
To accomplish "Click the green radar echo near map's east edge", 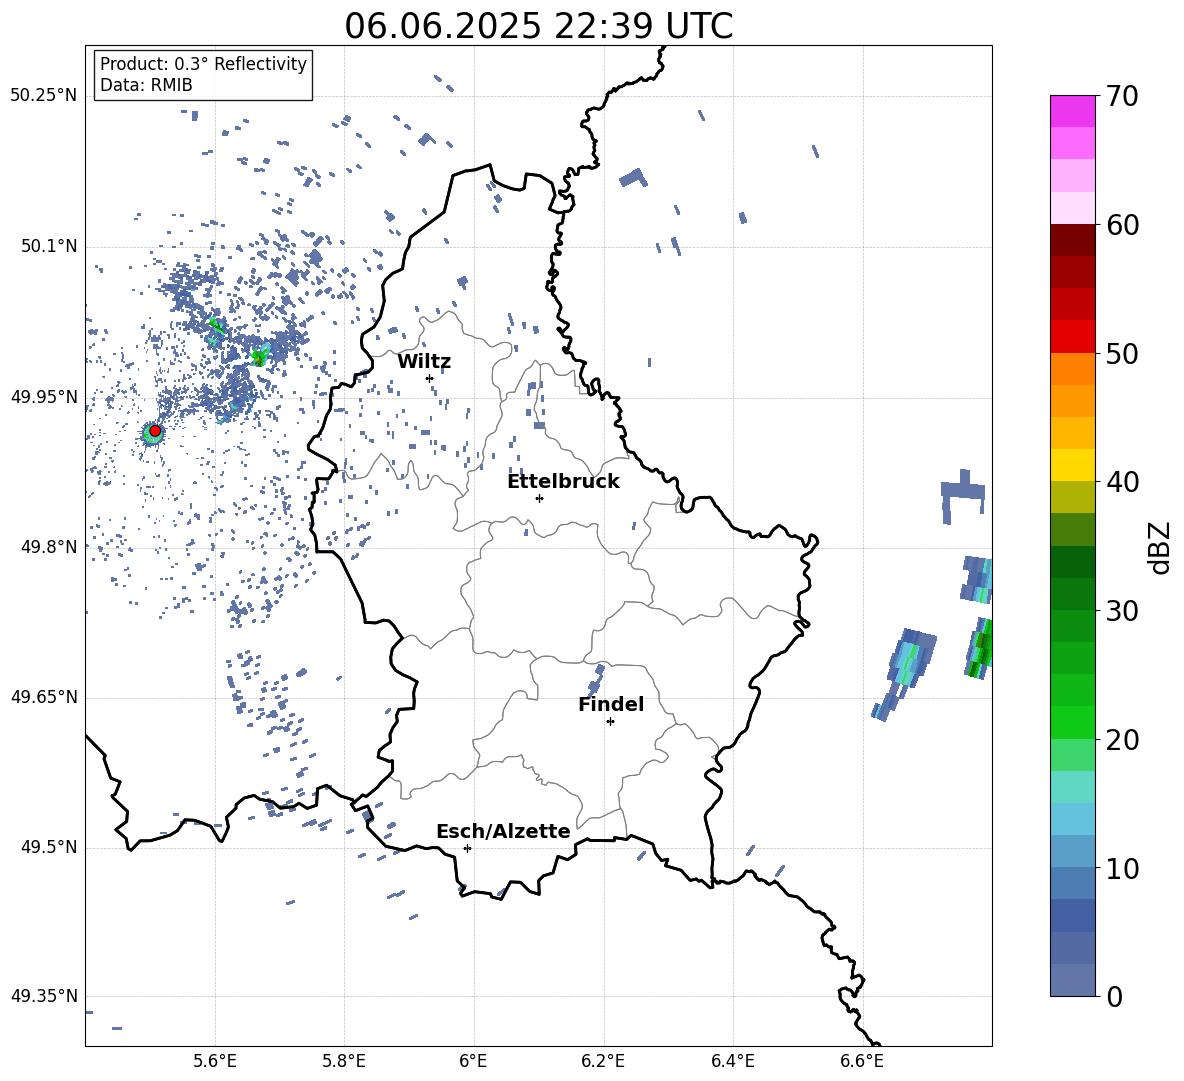I will (x=979, y=648).
